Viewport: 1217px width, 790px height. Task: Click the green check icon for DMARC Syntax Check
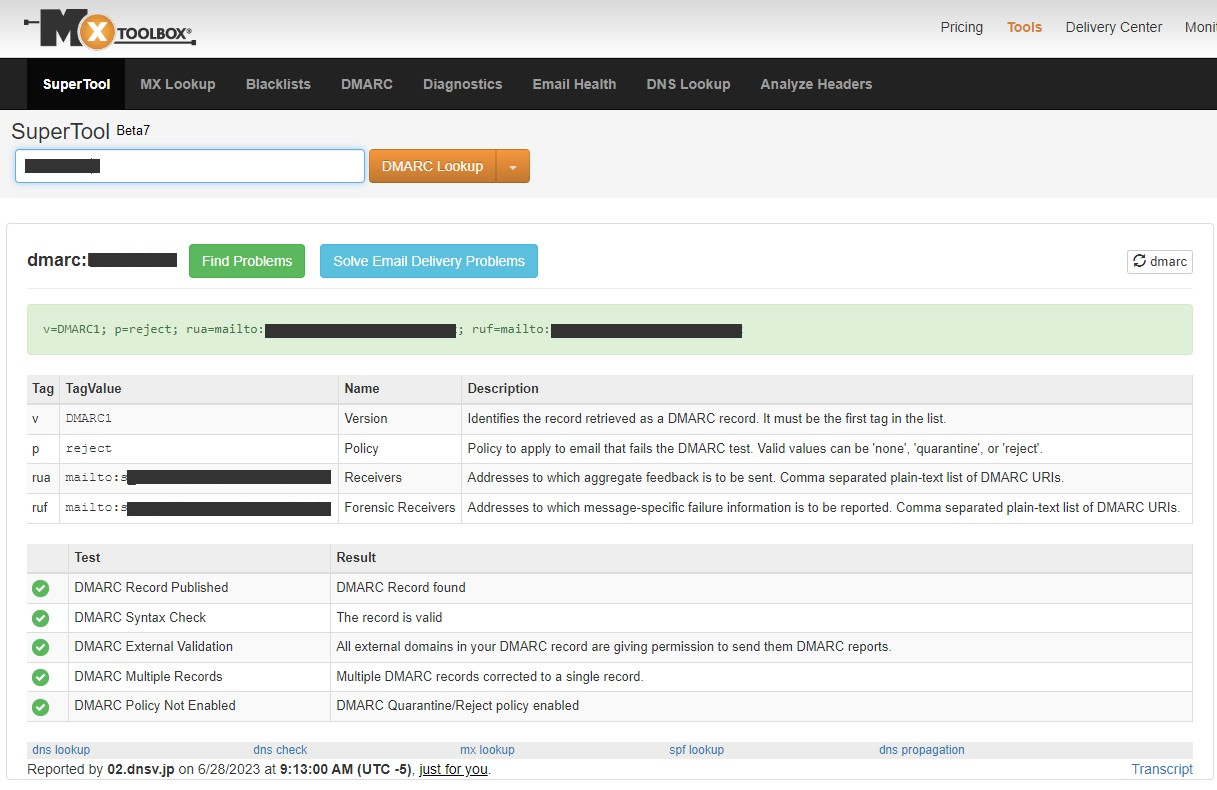coord(40,618)
